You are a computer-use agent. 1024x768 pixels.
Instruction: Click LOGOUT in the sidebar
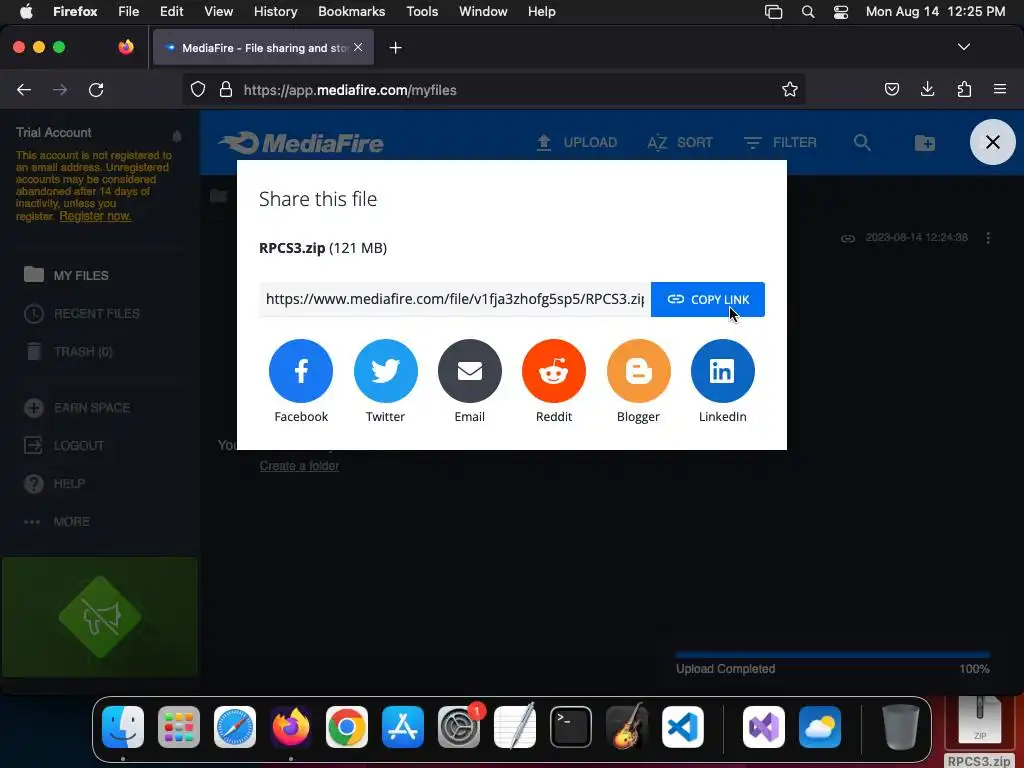[64, 445]
